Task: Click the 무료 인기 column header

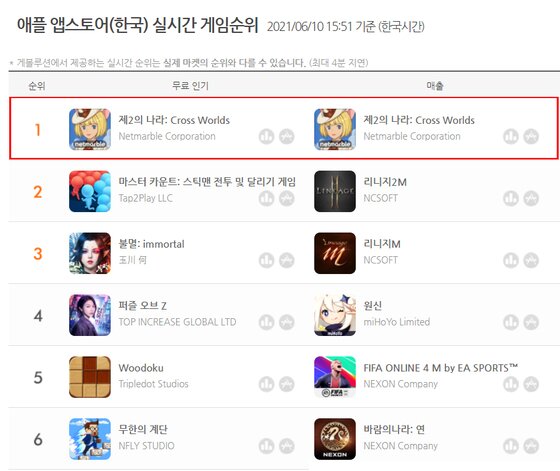Action: click(190, 86)
